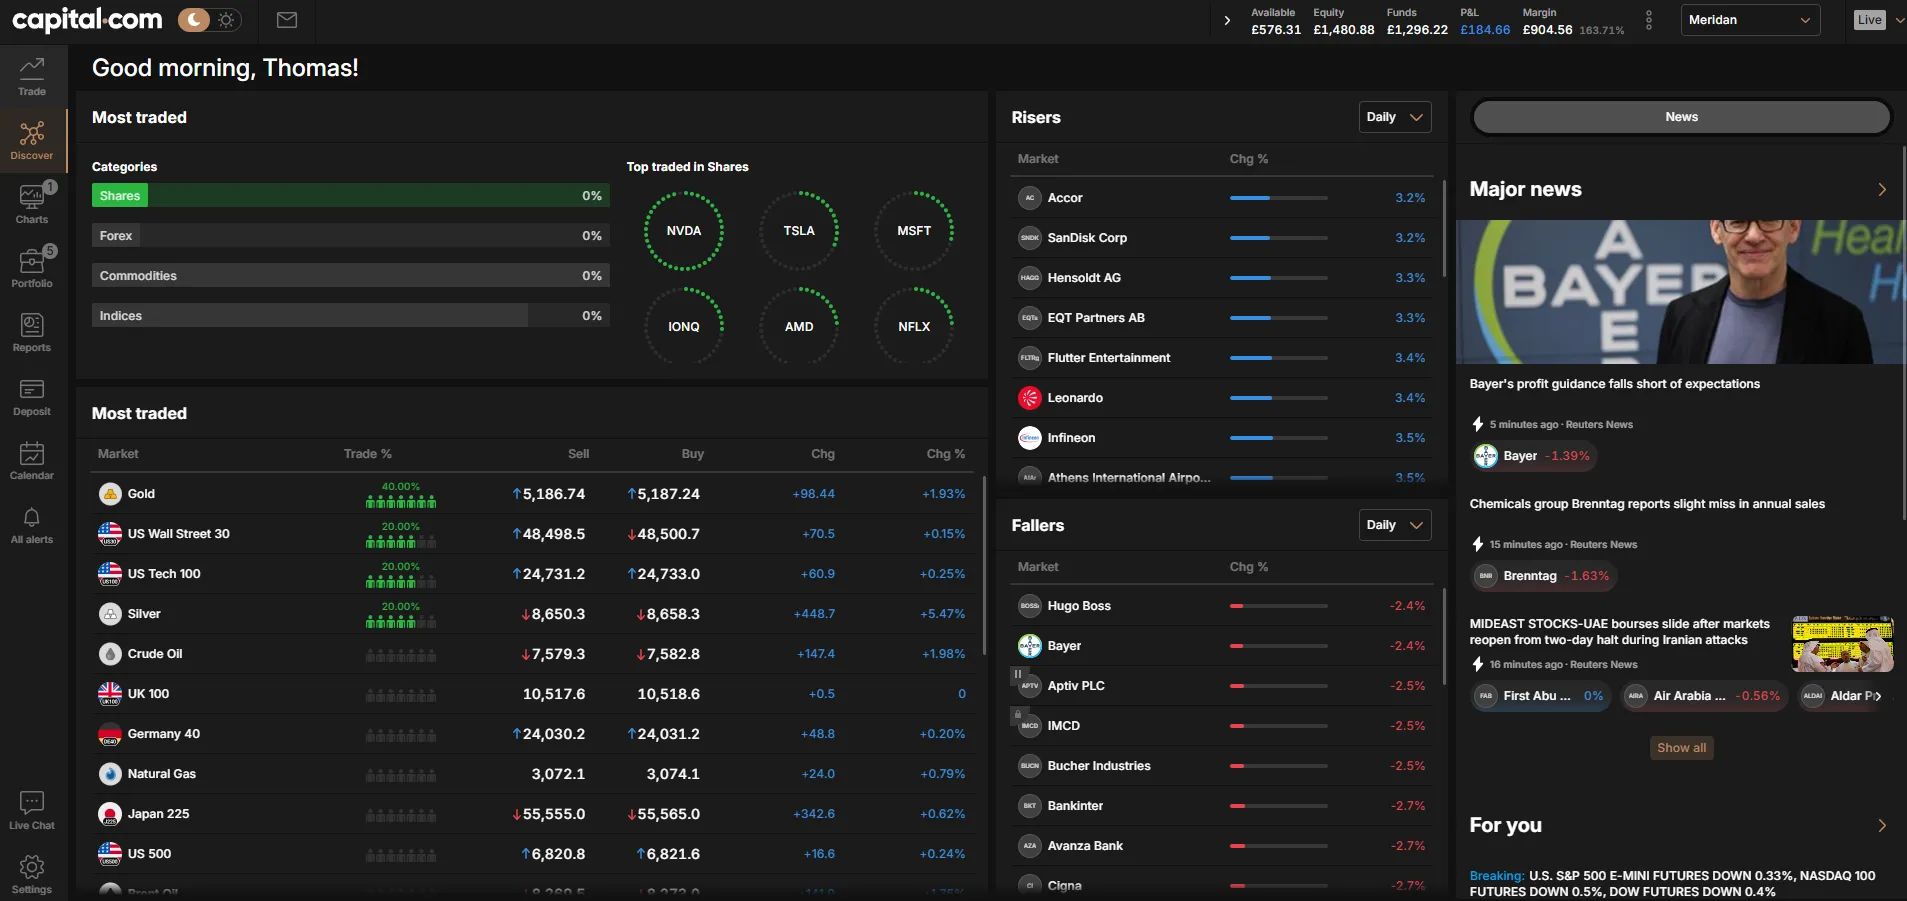Open the Calendar sidebar section
Viewport: 1907px width, 901px height.
(x=32, y=461)
